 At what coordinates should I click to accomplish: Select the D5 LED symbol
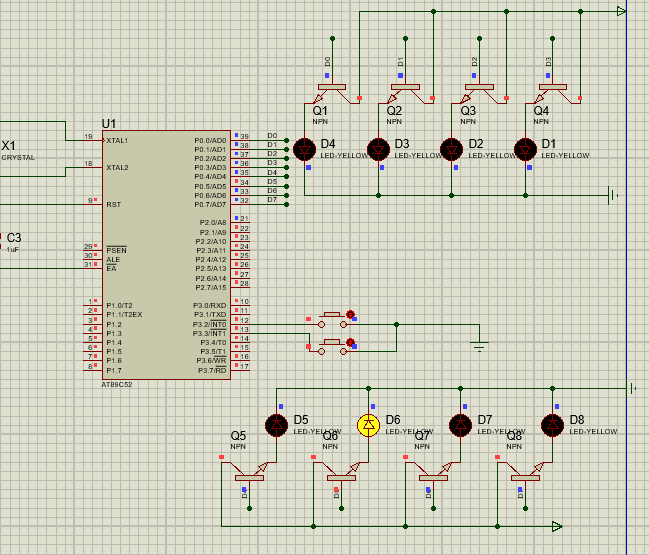(x=276, y=425)
